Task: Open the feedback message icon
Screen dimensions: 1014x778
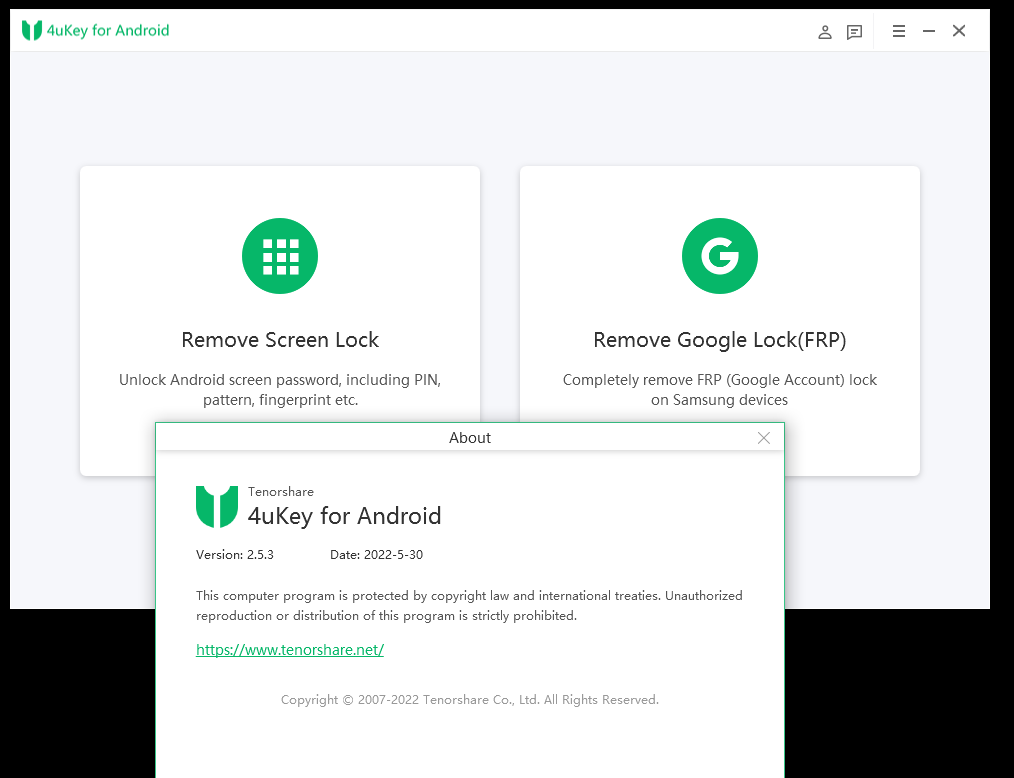Action: (x=854, y=32)
